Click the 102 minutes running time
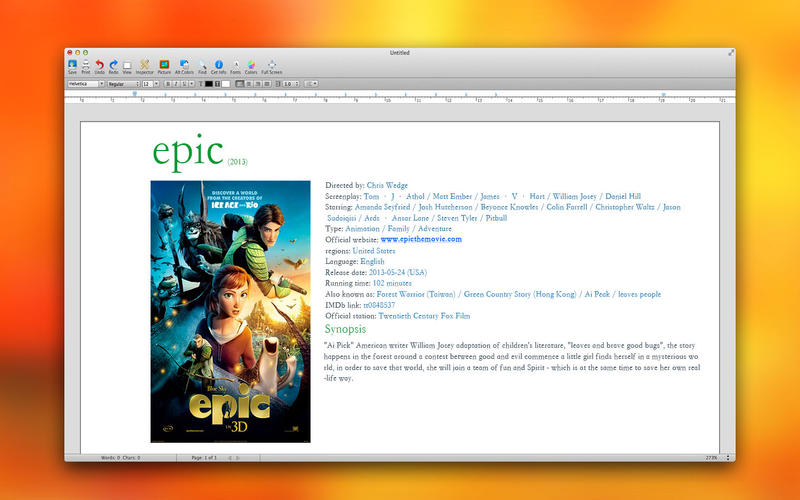800x500 pixels. (x=392, y=283)
